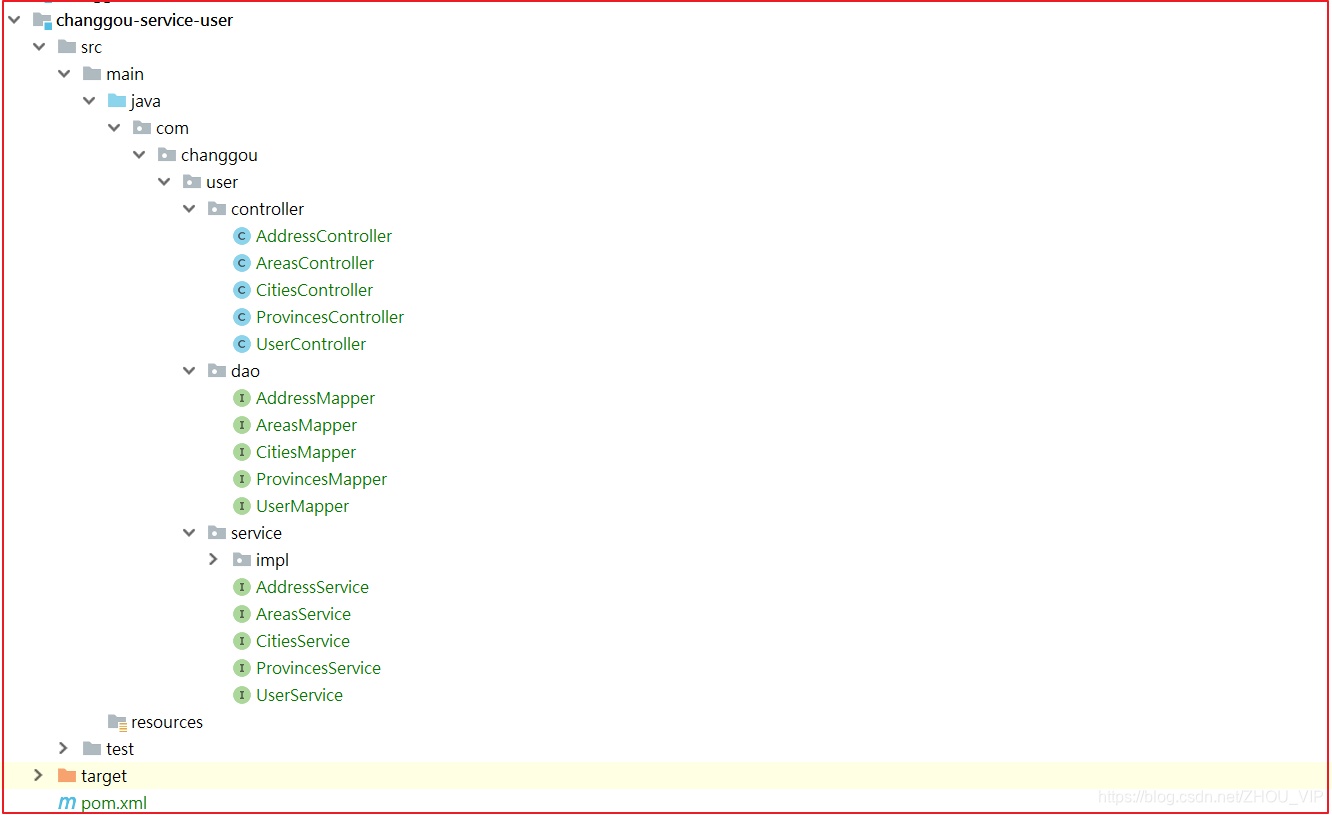Click the ProvincesService interface icon
The image size is (1332, 815).
[241, 668]
